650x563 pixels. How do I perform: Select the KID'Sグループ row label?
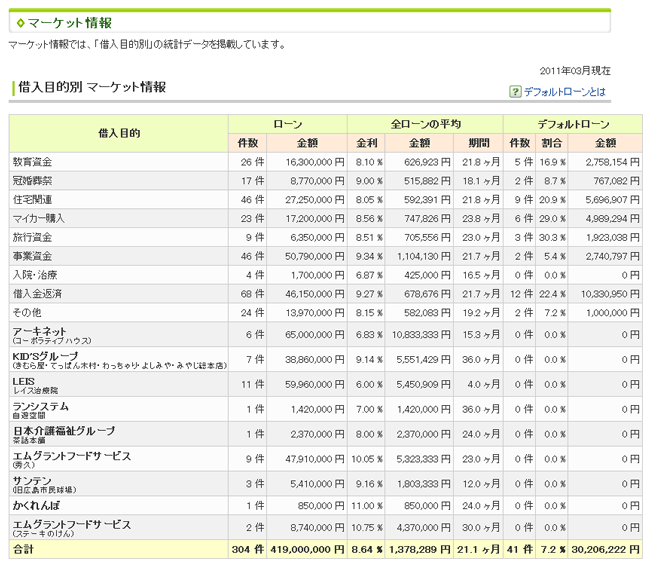45,356
